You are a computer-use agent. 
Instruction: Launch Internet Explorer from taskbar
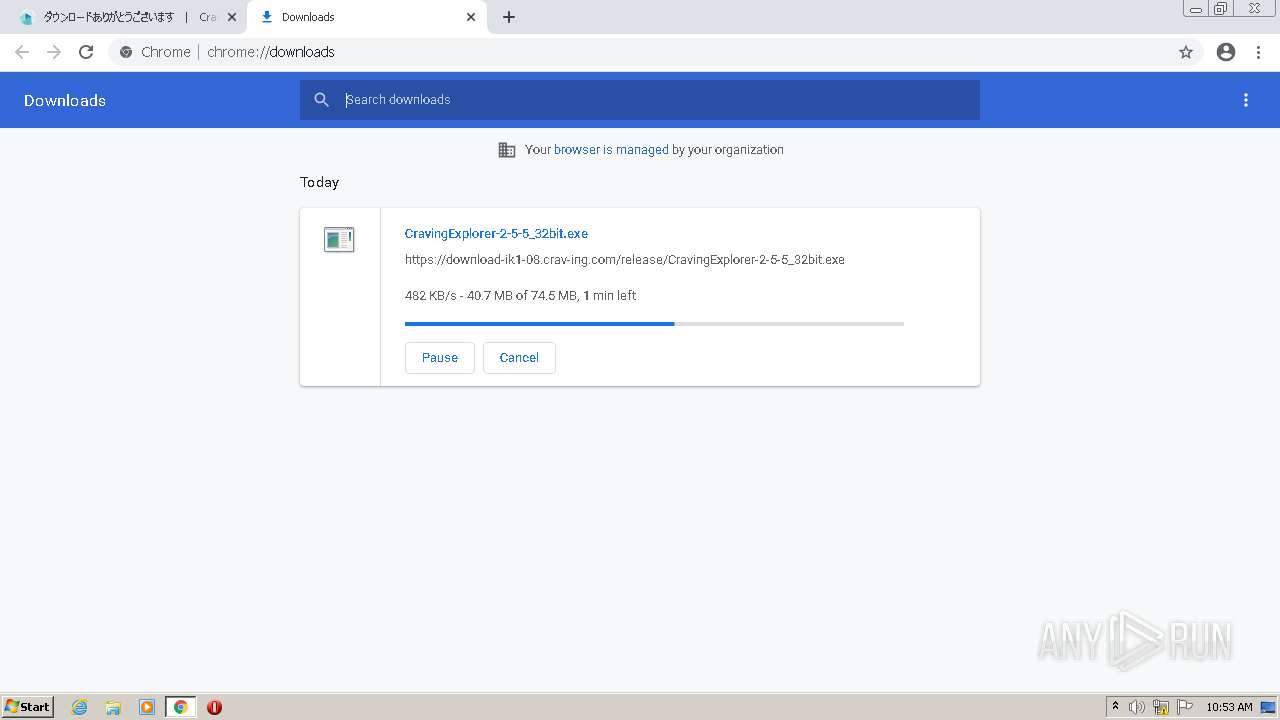tap(80, 707)
